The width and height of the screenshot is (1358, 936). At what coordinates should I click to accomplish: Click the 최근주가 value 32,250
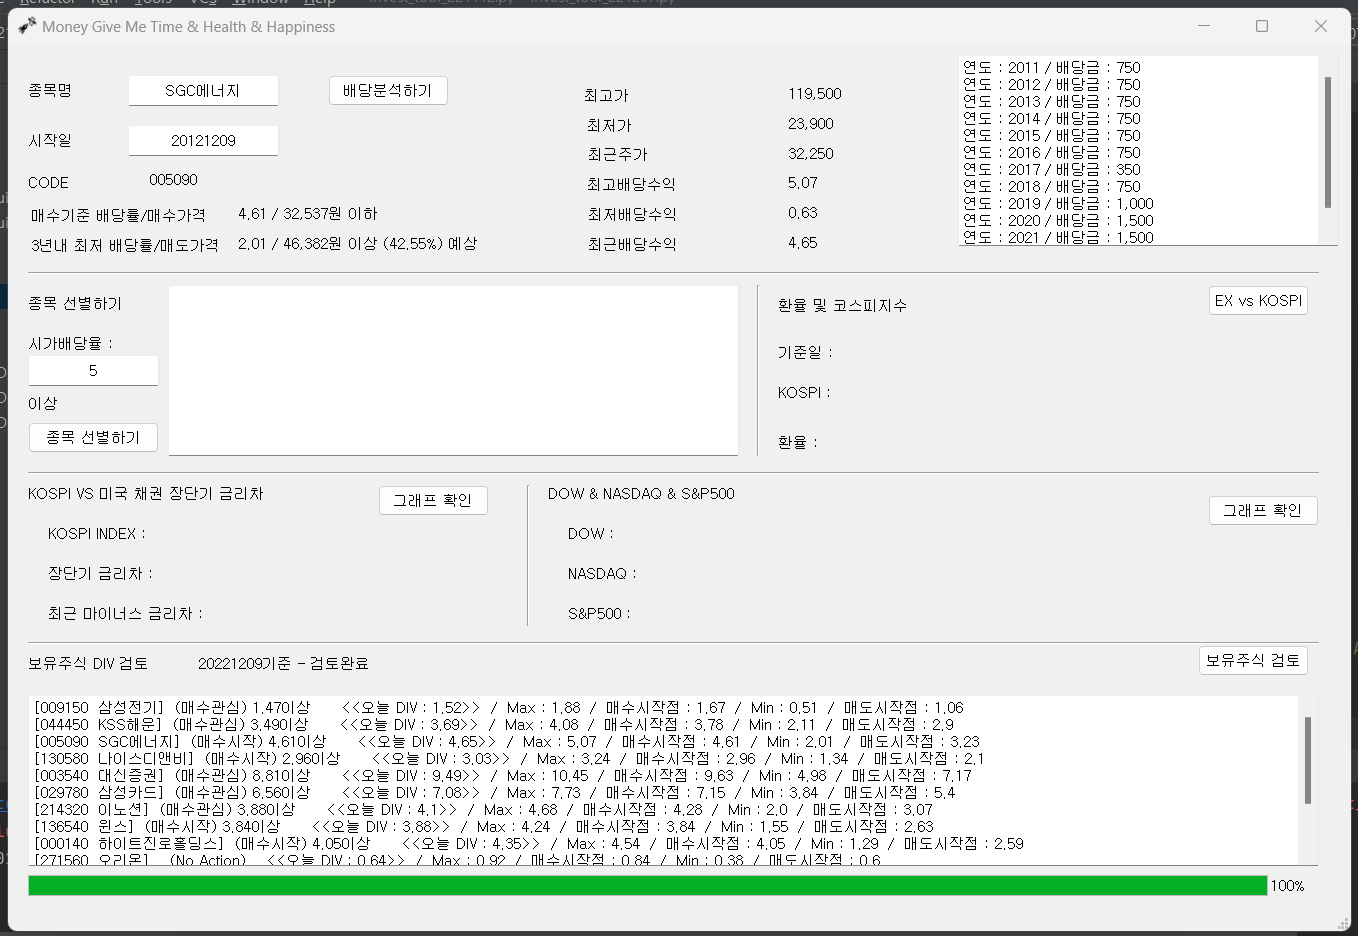point(811,153)
